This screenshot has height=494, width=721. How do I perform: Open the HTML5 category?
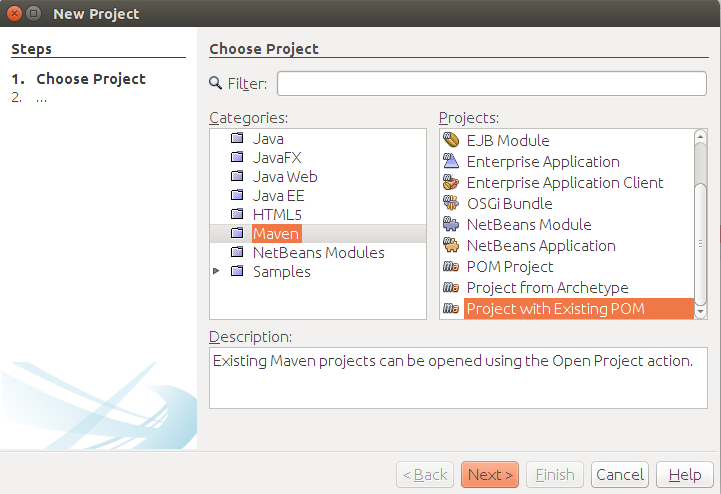pos(276,215)
